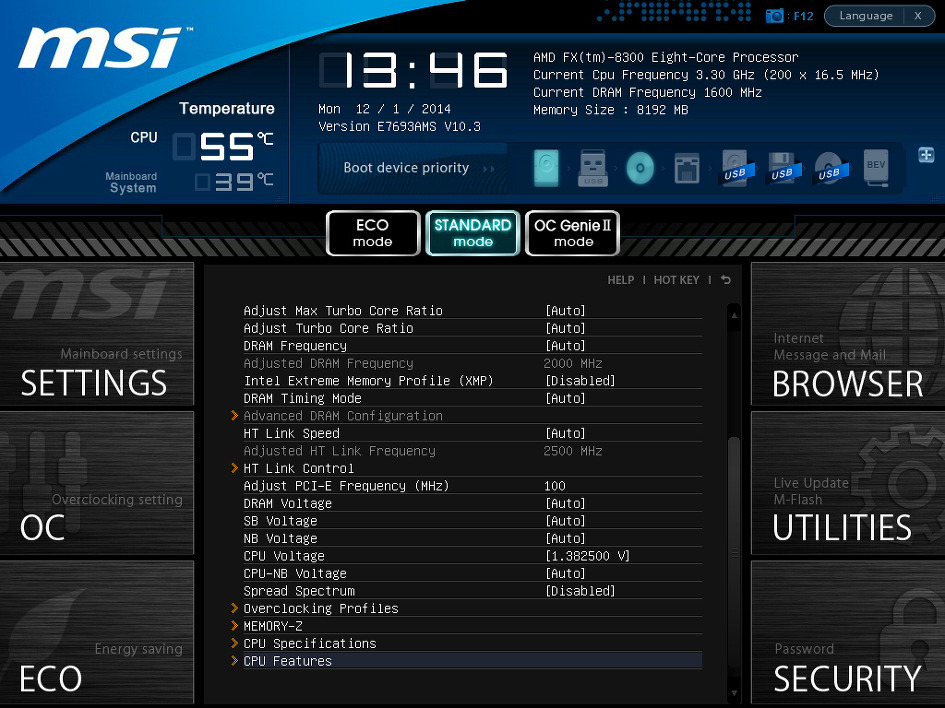Select the Spread Spectrum row label
Image resolution: width=945 pixels, height=708 pixels.
[299, 591]
